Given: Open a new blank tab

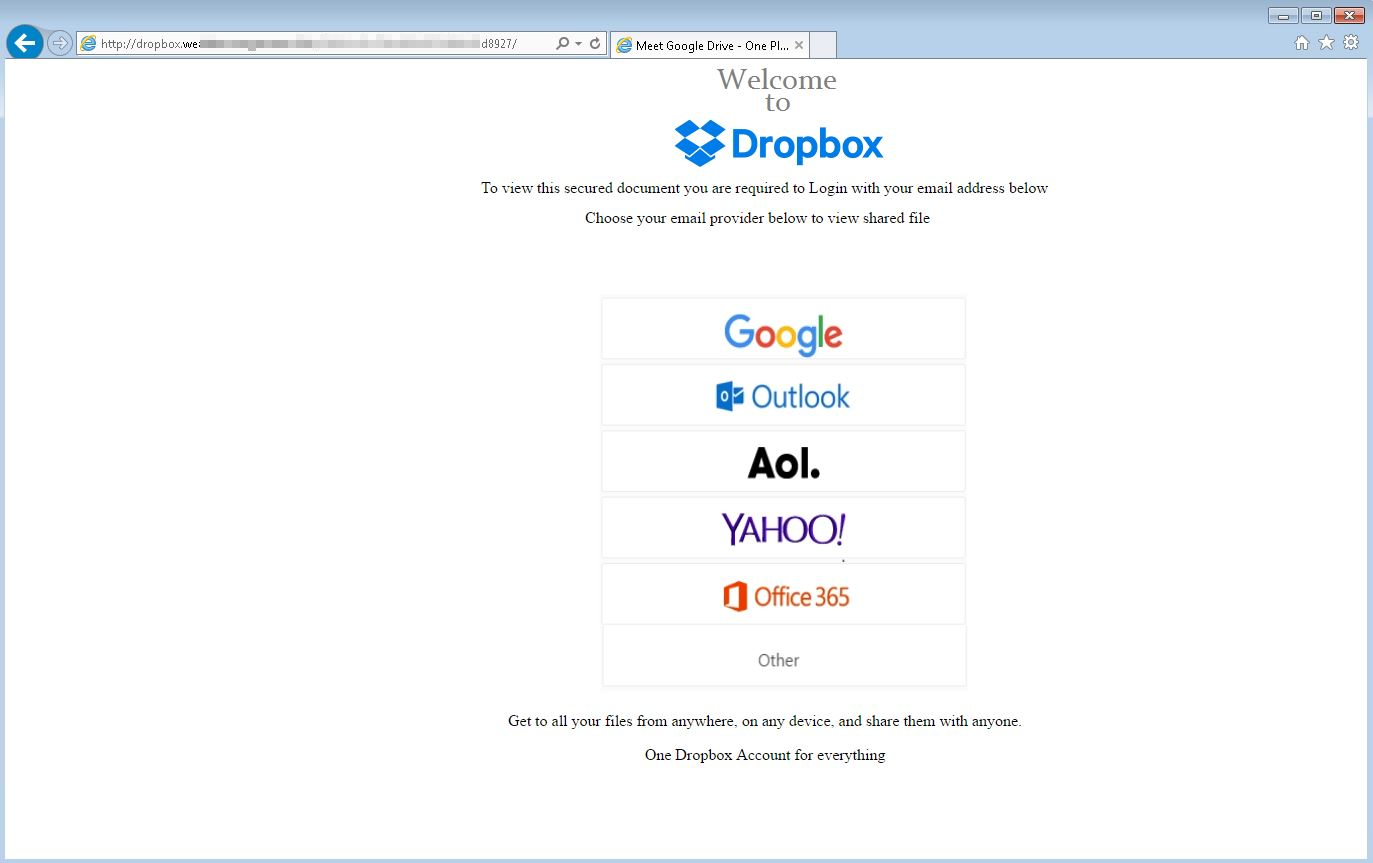Looking at the screenshot, I should point(822,45).
